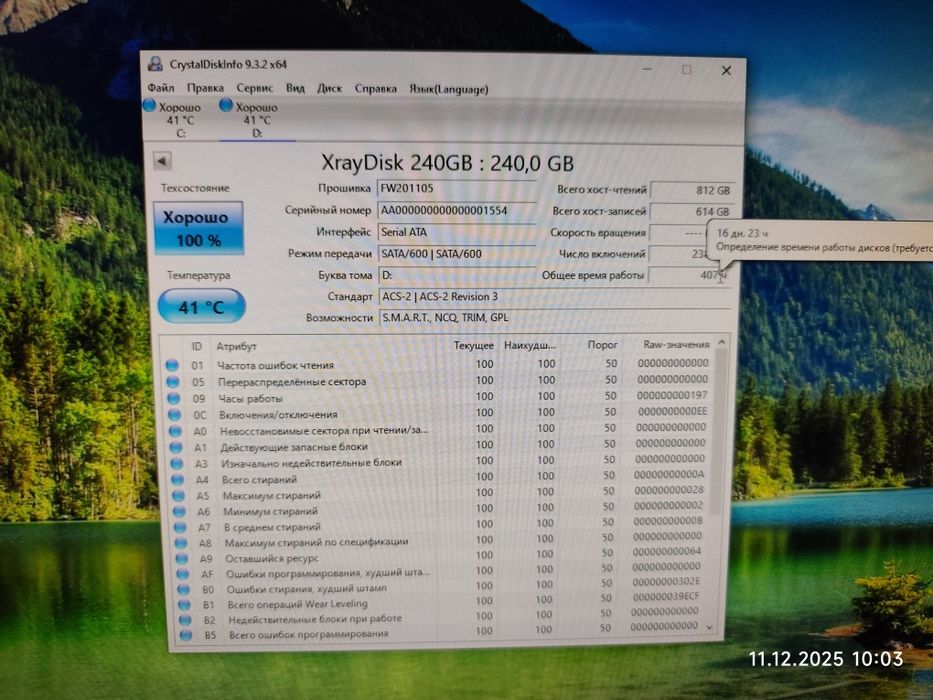
Task: Click the transfer mode field SATA/600 | SATA/600
Action: click(456, 254)
